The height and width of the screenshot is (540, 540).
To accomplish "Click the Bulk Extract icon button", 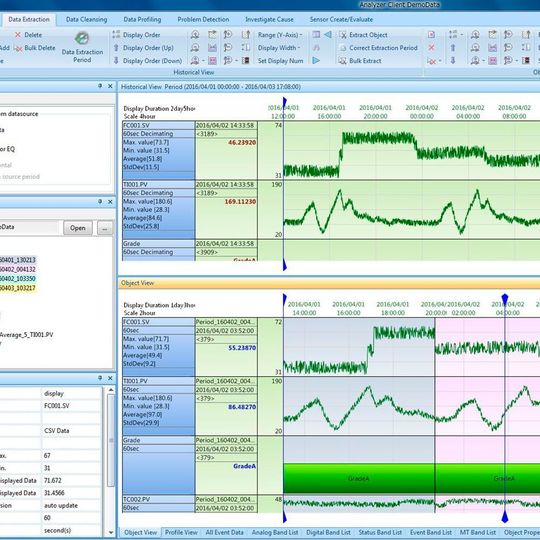I will pyautogui.click(x=342, y=61).
